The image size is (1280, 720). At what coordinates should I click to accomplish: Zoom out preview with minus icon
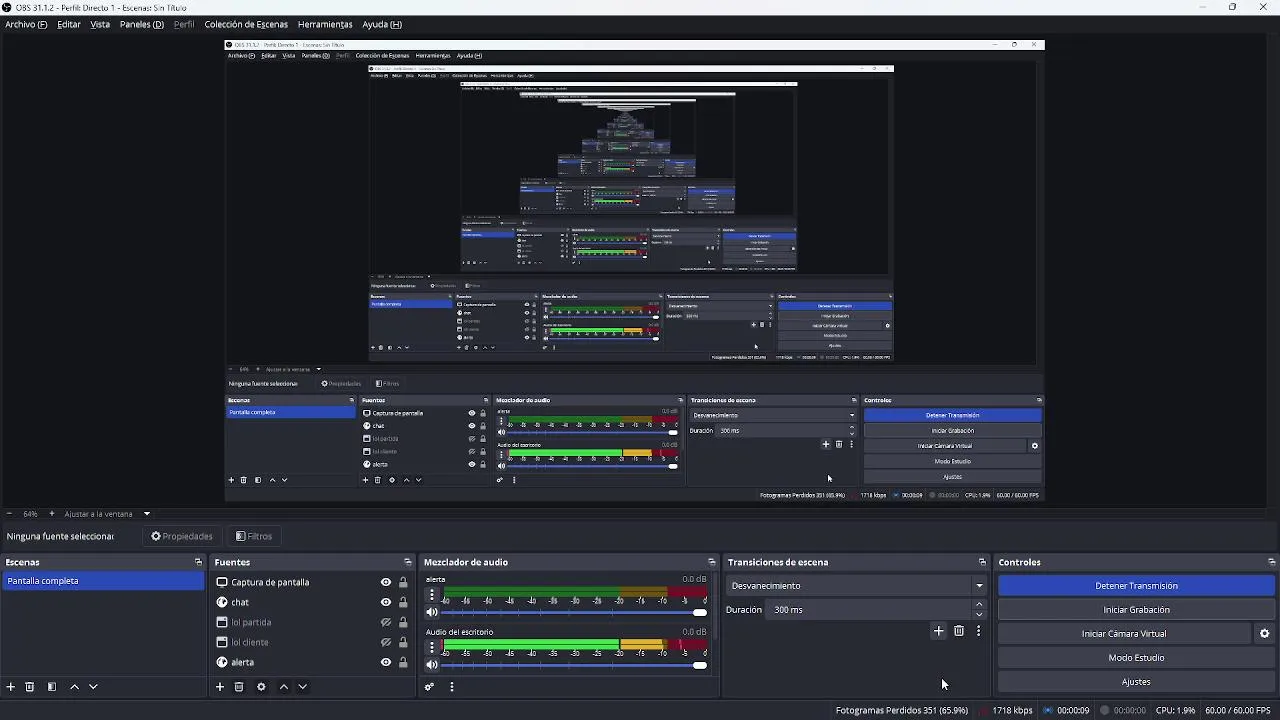9,514
